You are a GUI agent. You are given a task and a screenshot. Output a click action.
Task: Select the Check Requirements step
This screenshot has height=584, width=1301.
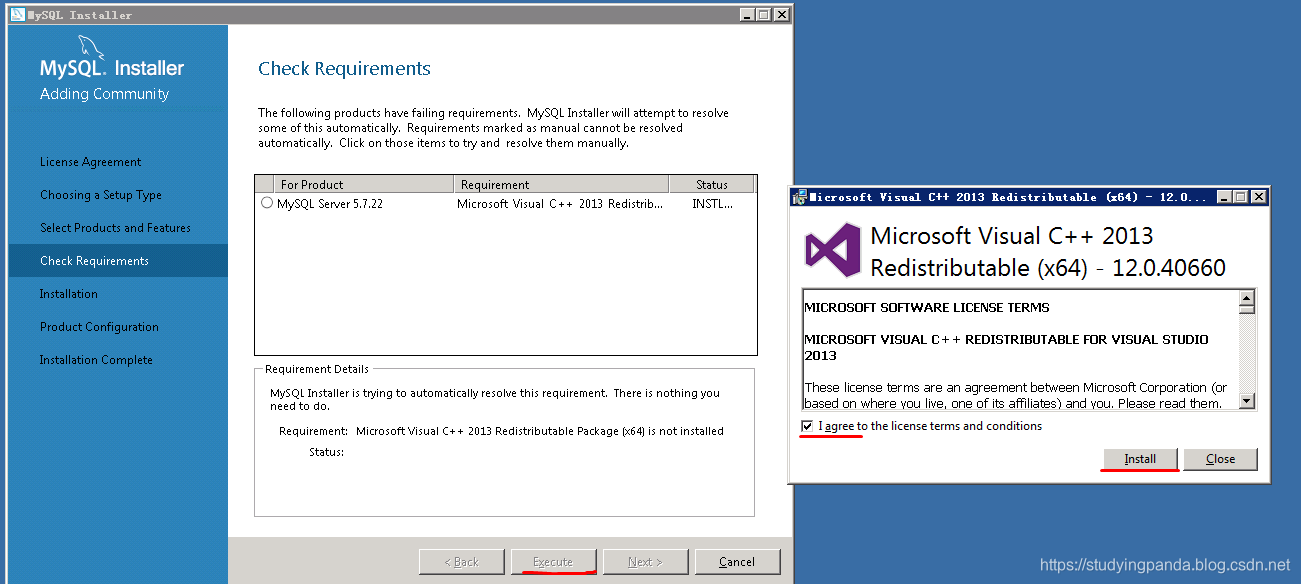pyautogui.click(x=118, y=261)
